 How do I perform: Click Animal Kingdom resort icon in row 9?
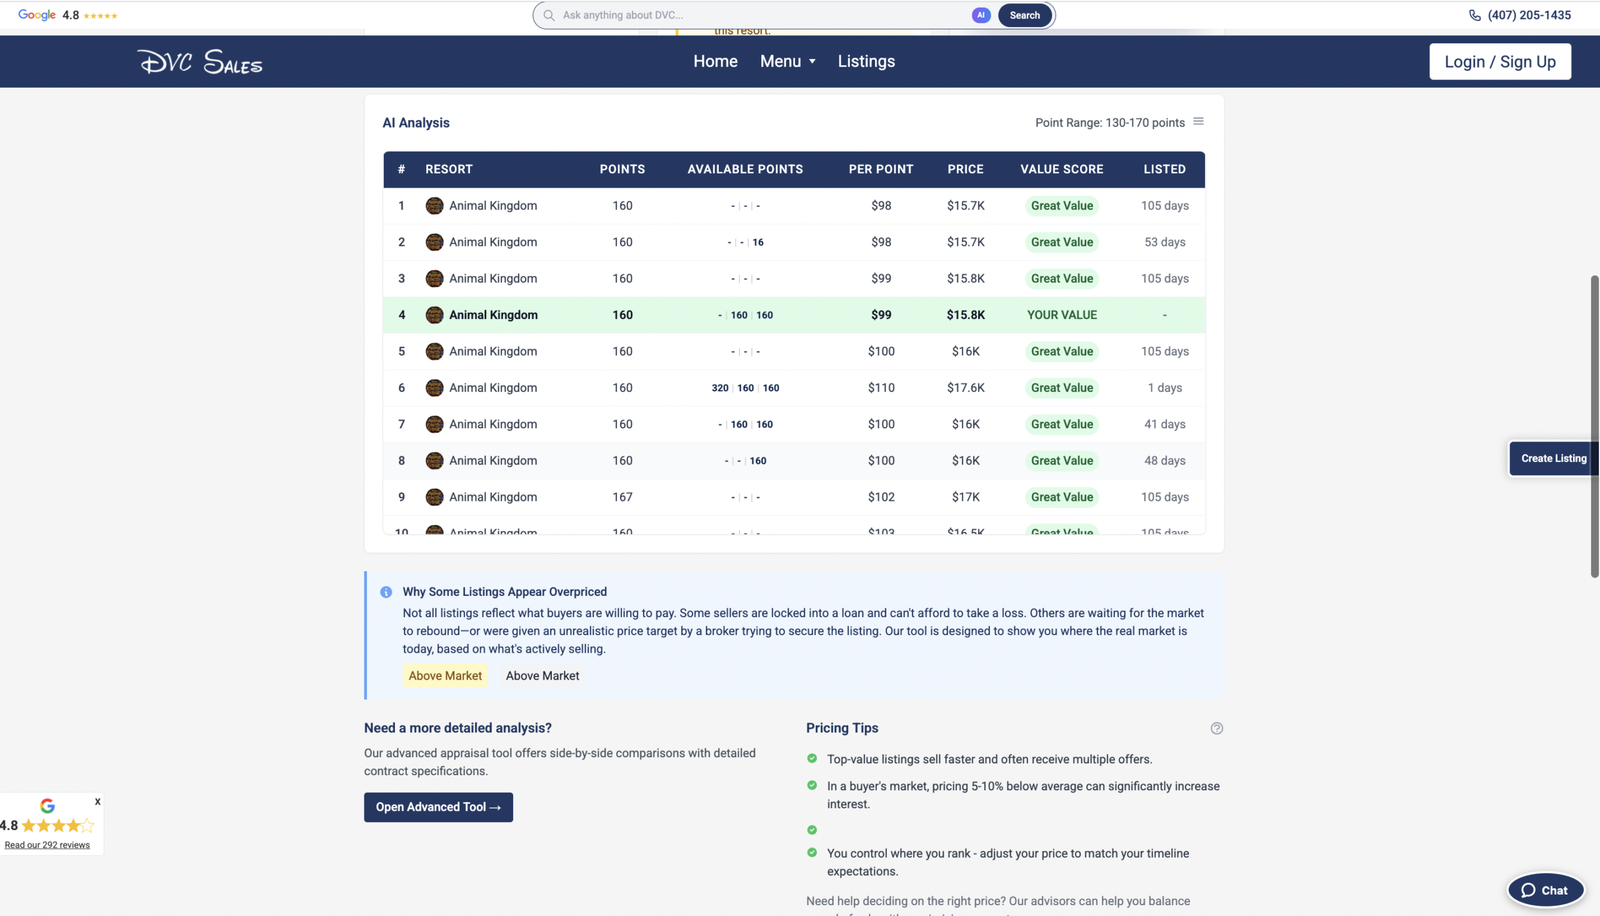pos(434,497)
